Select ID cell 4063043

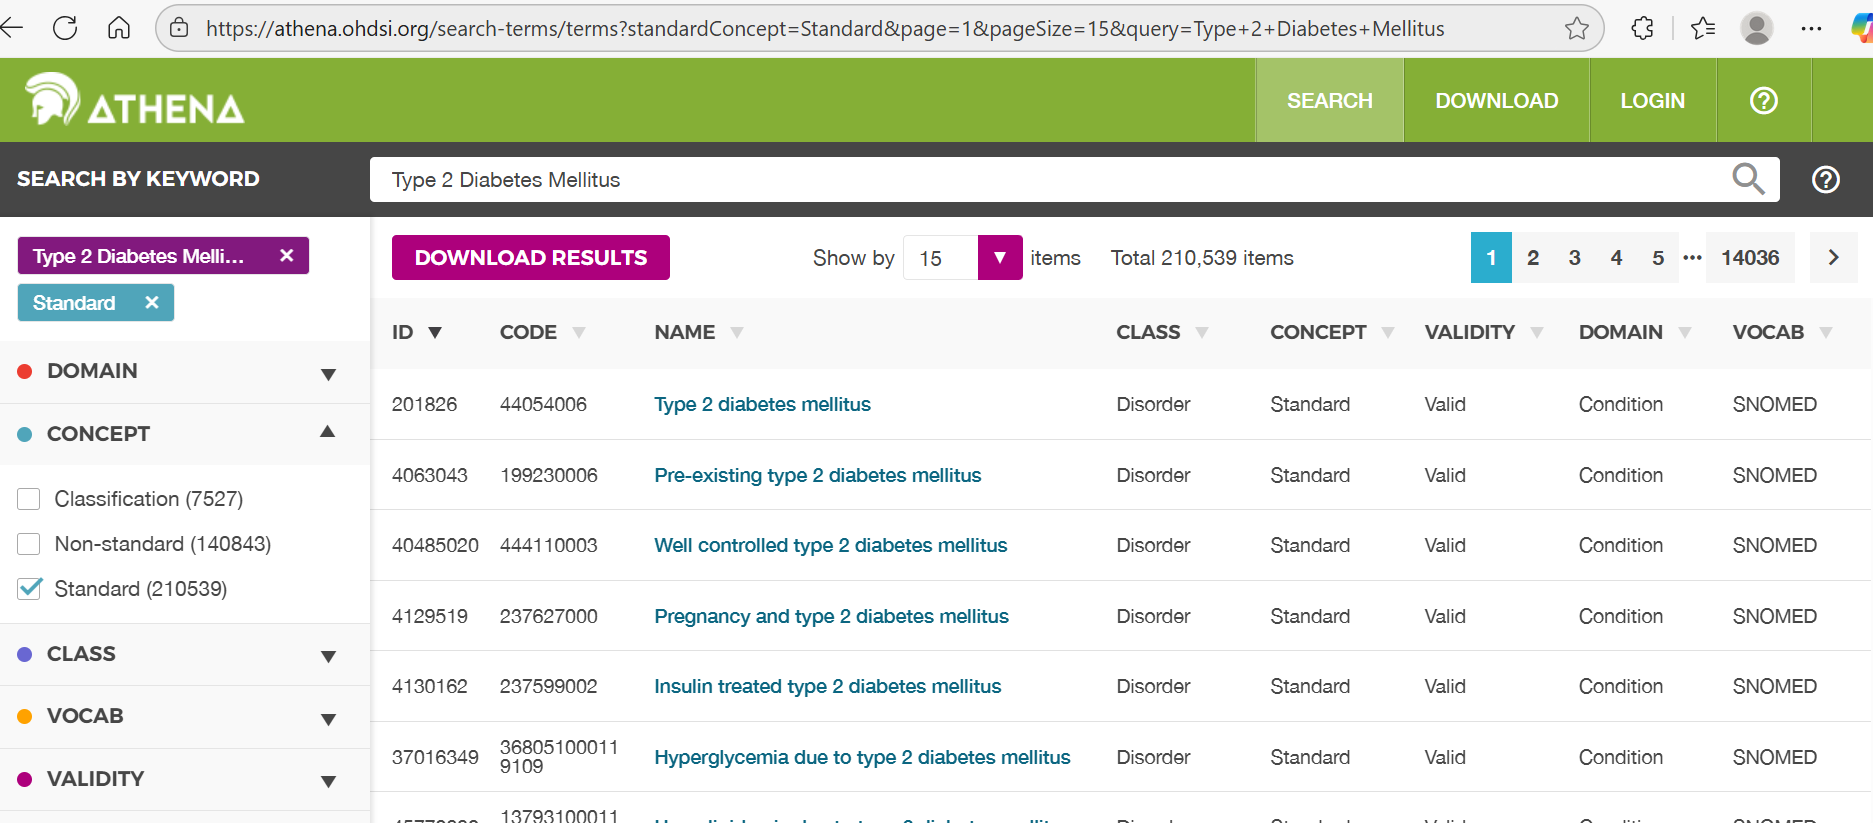point(430,475)
